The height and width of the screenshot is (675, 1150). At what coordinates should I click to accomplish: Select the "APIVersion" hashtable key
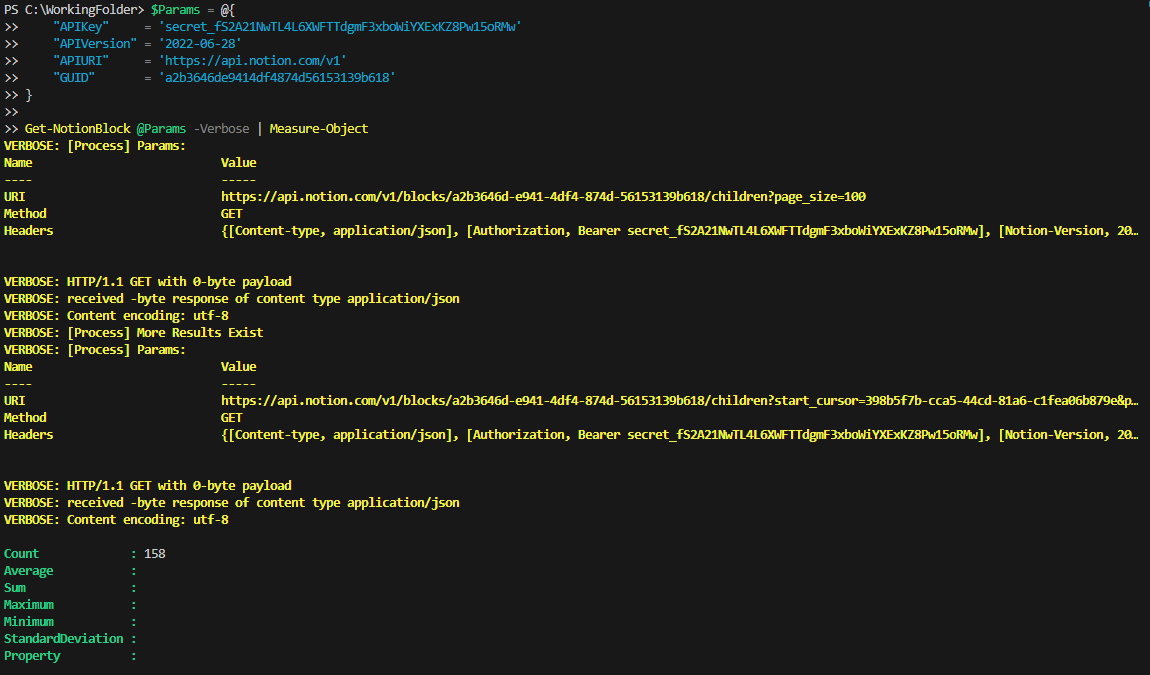(x=95, y=44)
